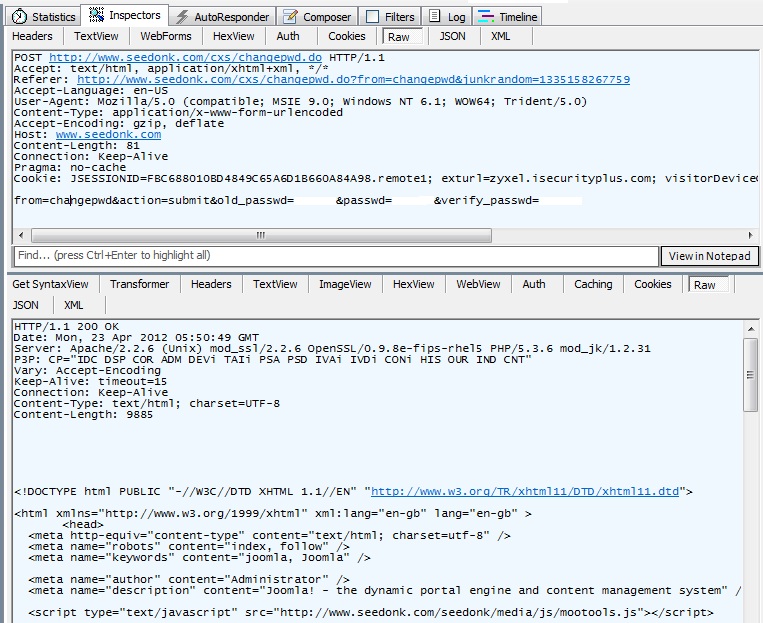Open request WebForms inspector tab
This screenshot has width=763, height=623.
[x=166, y=37]
